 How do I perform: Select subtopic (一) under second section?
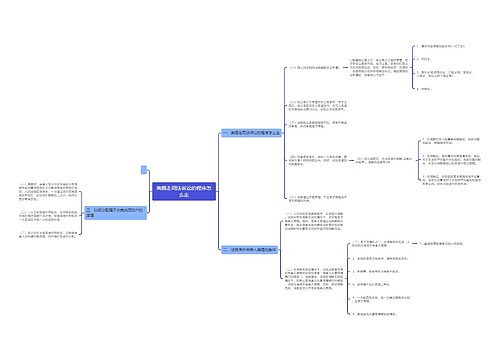click(x=314, y=222)
